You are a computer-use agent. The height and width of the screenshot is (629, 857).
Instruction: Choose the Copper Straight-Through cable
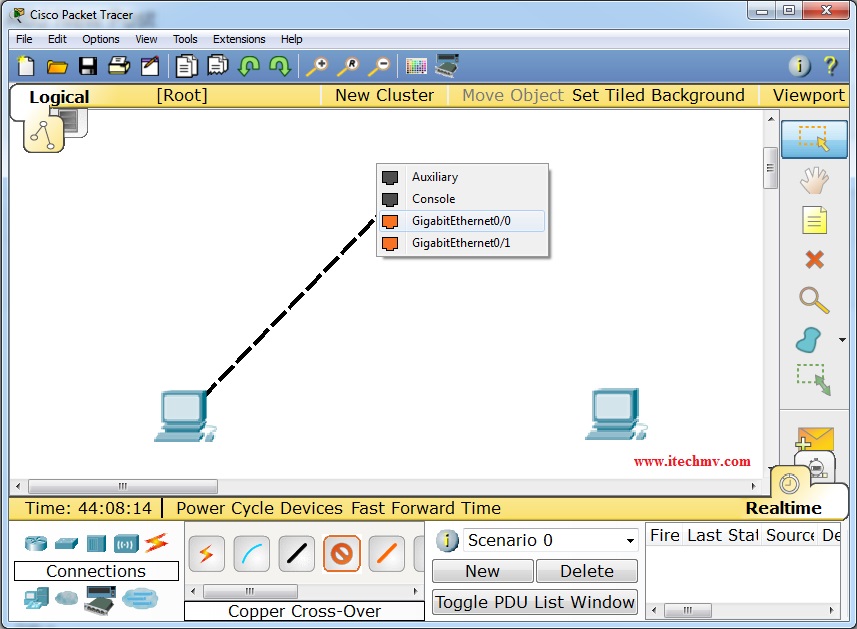[297, 554]
